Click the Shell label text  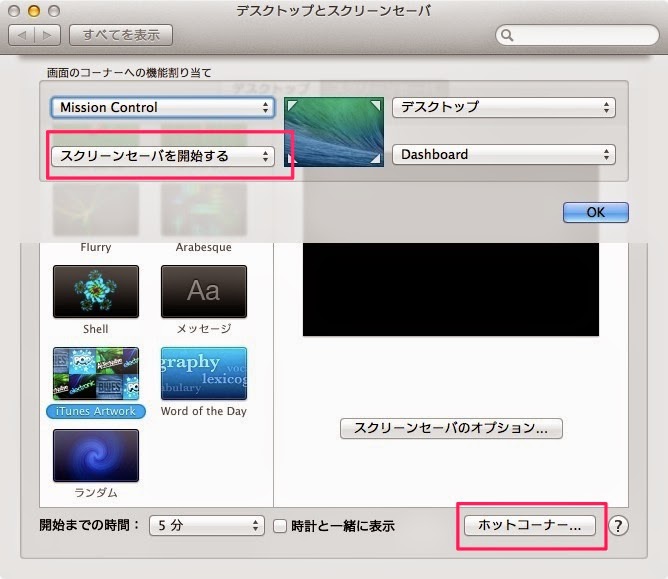pos(96,329)
